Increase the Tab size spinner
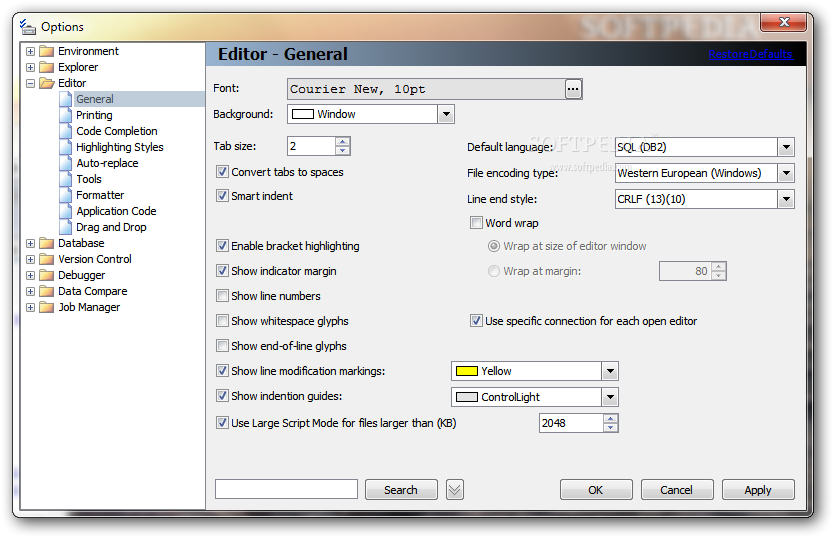Image resolution: width=834 pixels, height=538 pixels. point(343,142)
